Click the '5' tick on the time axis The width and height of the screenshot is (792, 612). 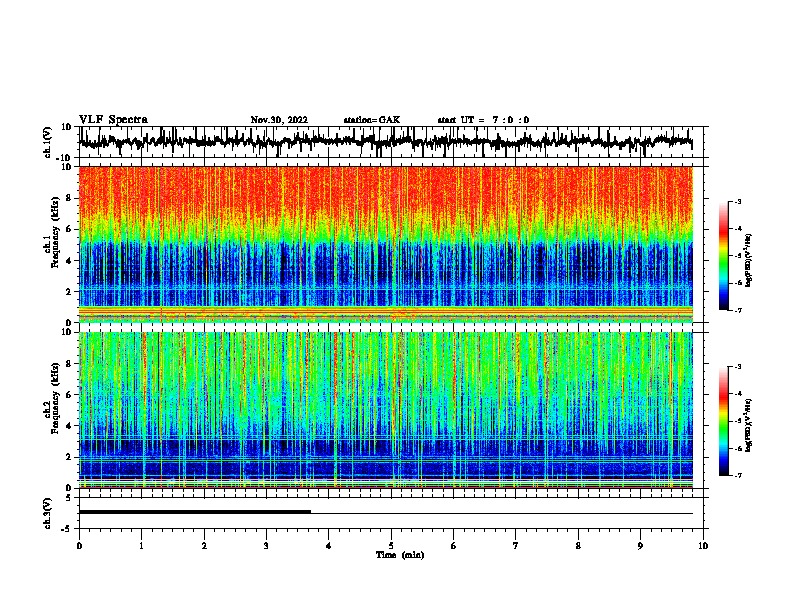point(391,546)
